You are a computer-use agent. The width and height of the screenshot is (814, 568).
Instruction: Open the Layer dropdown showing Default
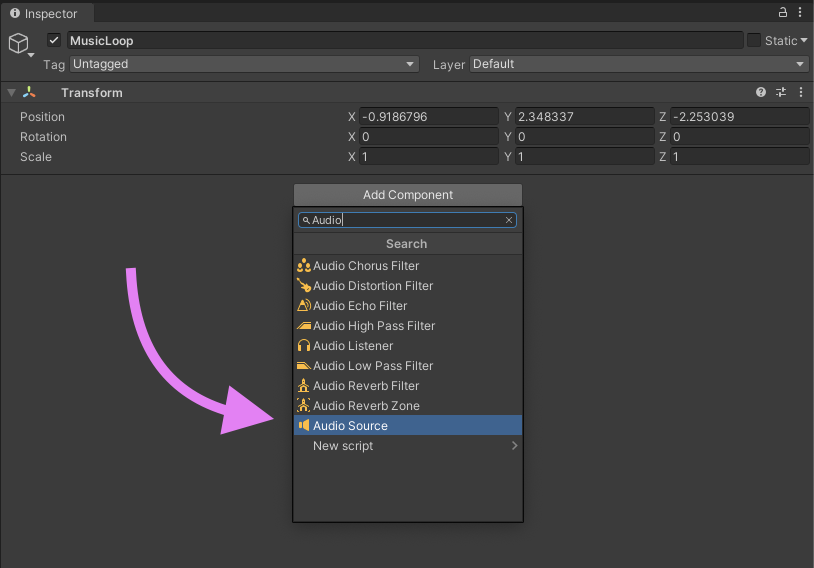coord(638,64)
